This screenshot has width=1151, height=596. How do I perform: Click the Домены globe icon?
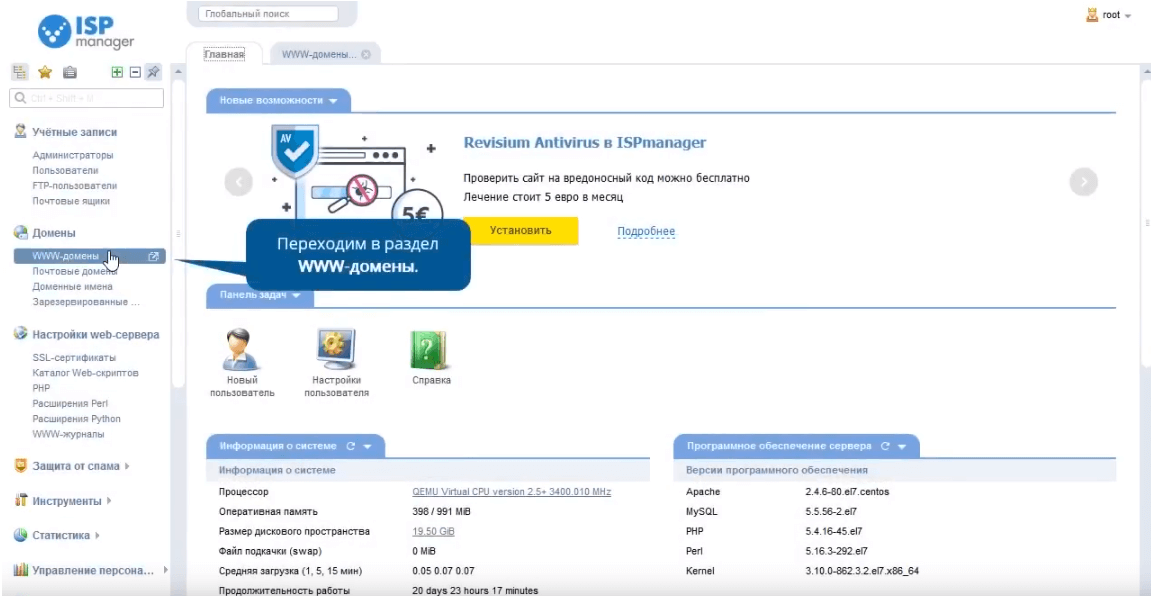coord(21,233)
